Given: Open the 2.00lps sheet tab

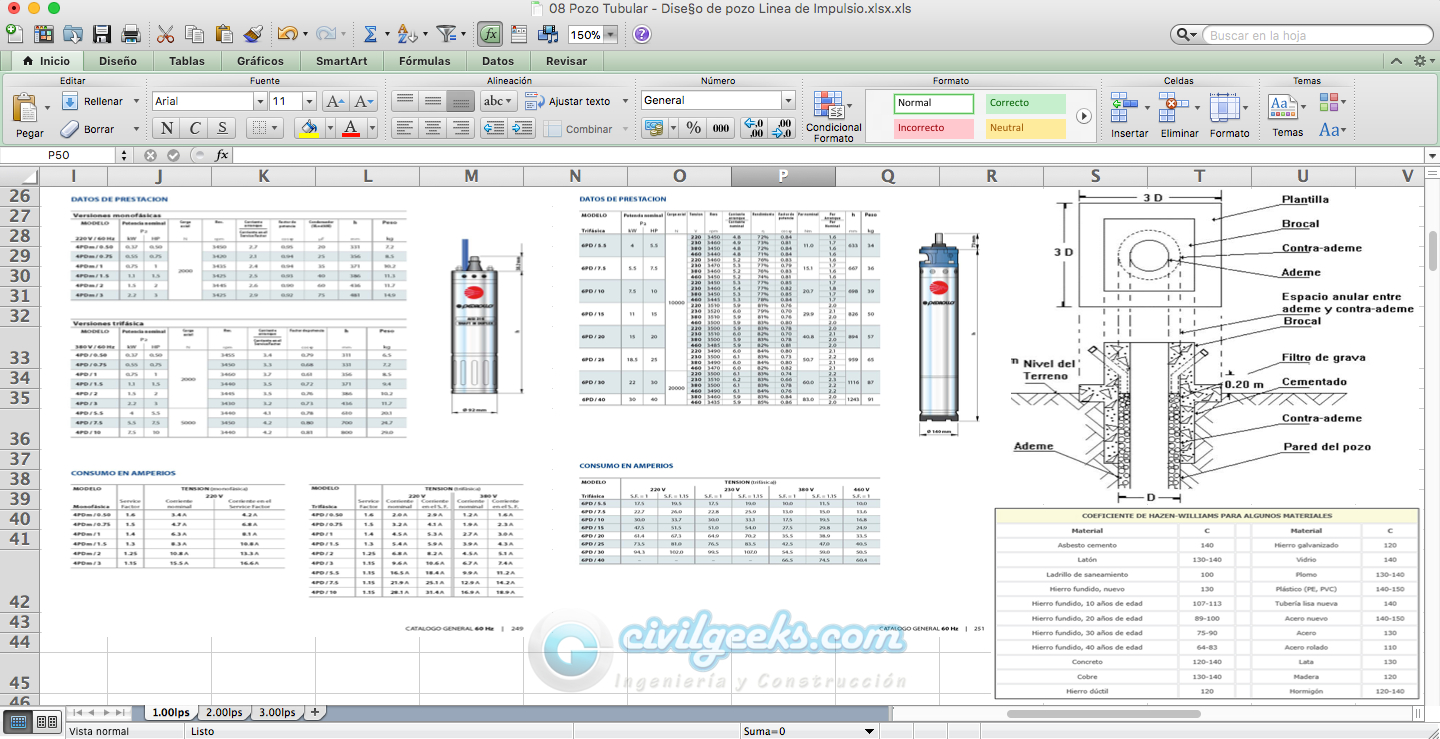Looking at the screenshot, I should click(223, 712).
